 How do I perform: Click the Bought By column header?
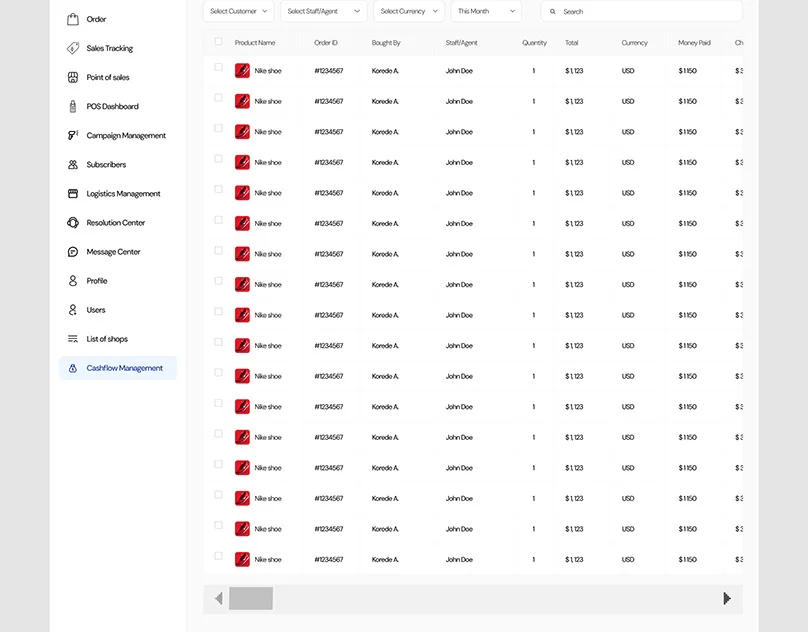click(x=386, y=43)
